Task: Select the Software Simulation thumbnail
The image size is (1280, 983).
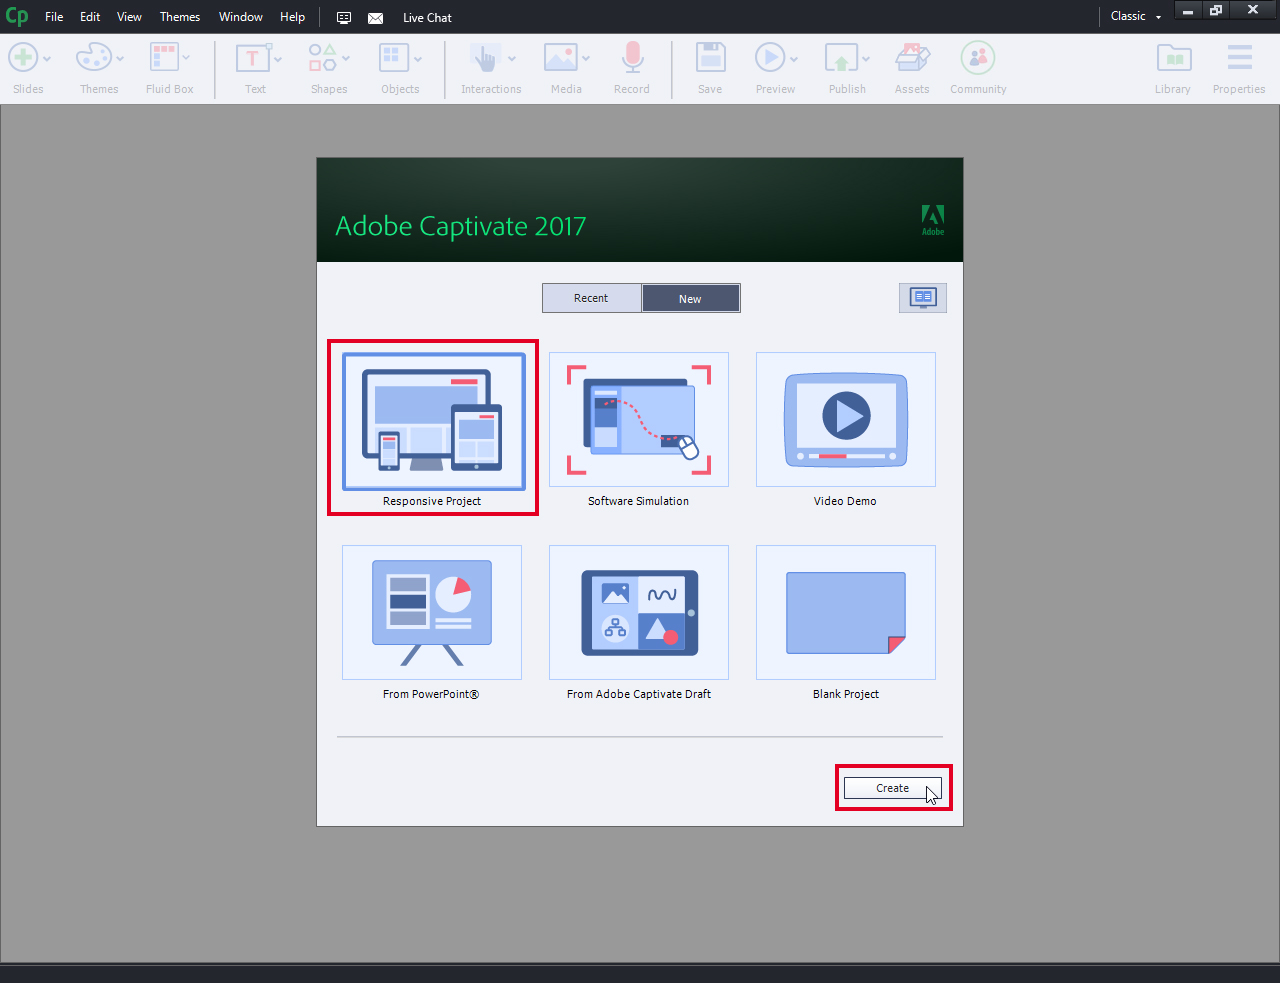Action: (x=639, y=419)
